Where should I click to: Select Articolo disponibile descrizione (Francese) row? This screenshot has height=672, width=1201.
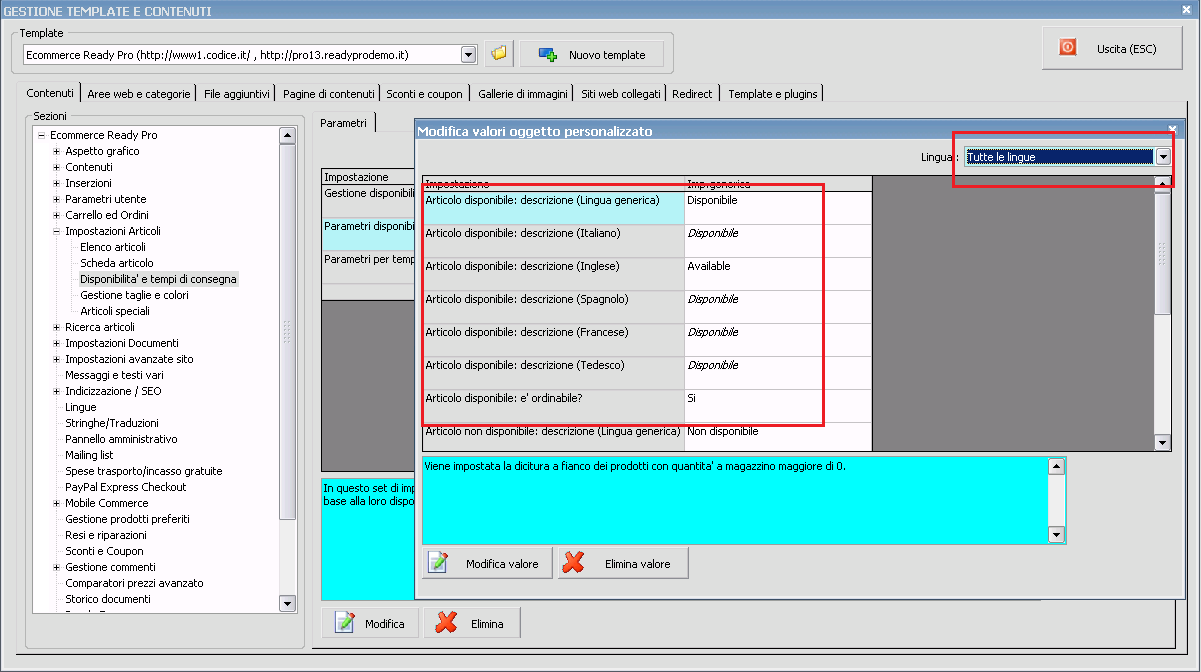(647, 340)
